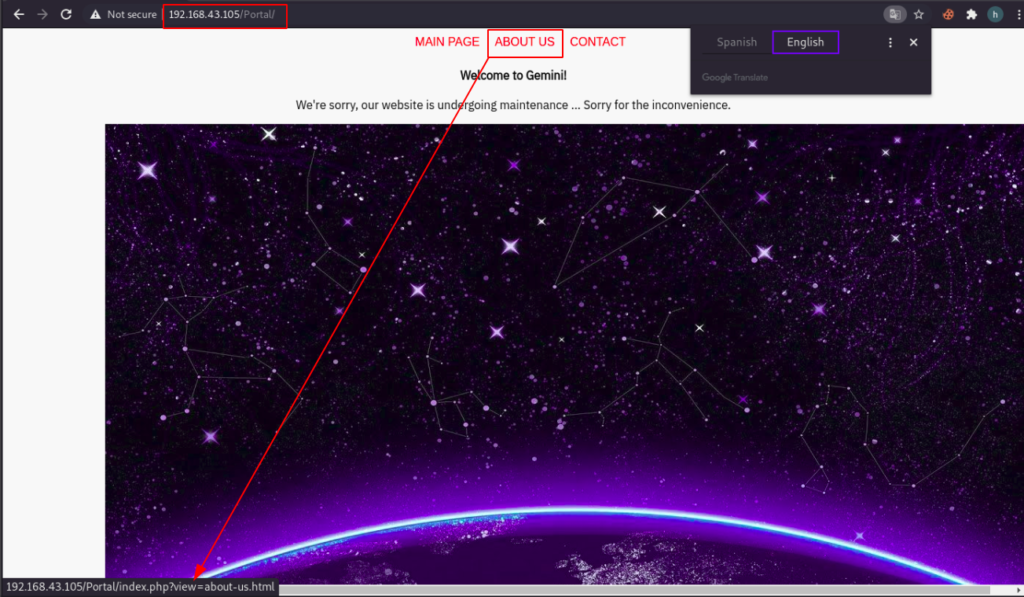Open translate options three-dot menu
Screen dimensions: 1024x597
(x=890, y=42)
